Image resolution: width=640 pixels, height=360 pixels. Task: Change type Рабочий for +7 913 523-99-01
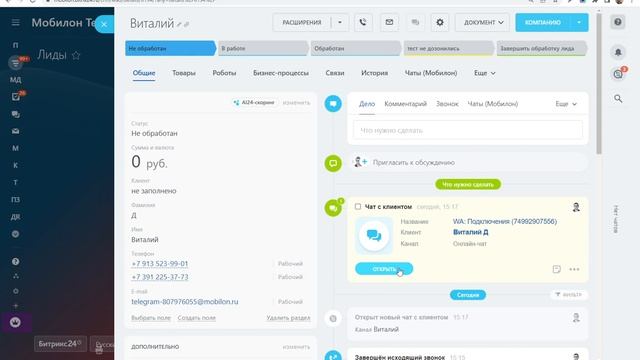click(290, 264)
